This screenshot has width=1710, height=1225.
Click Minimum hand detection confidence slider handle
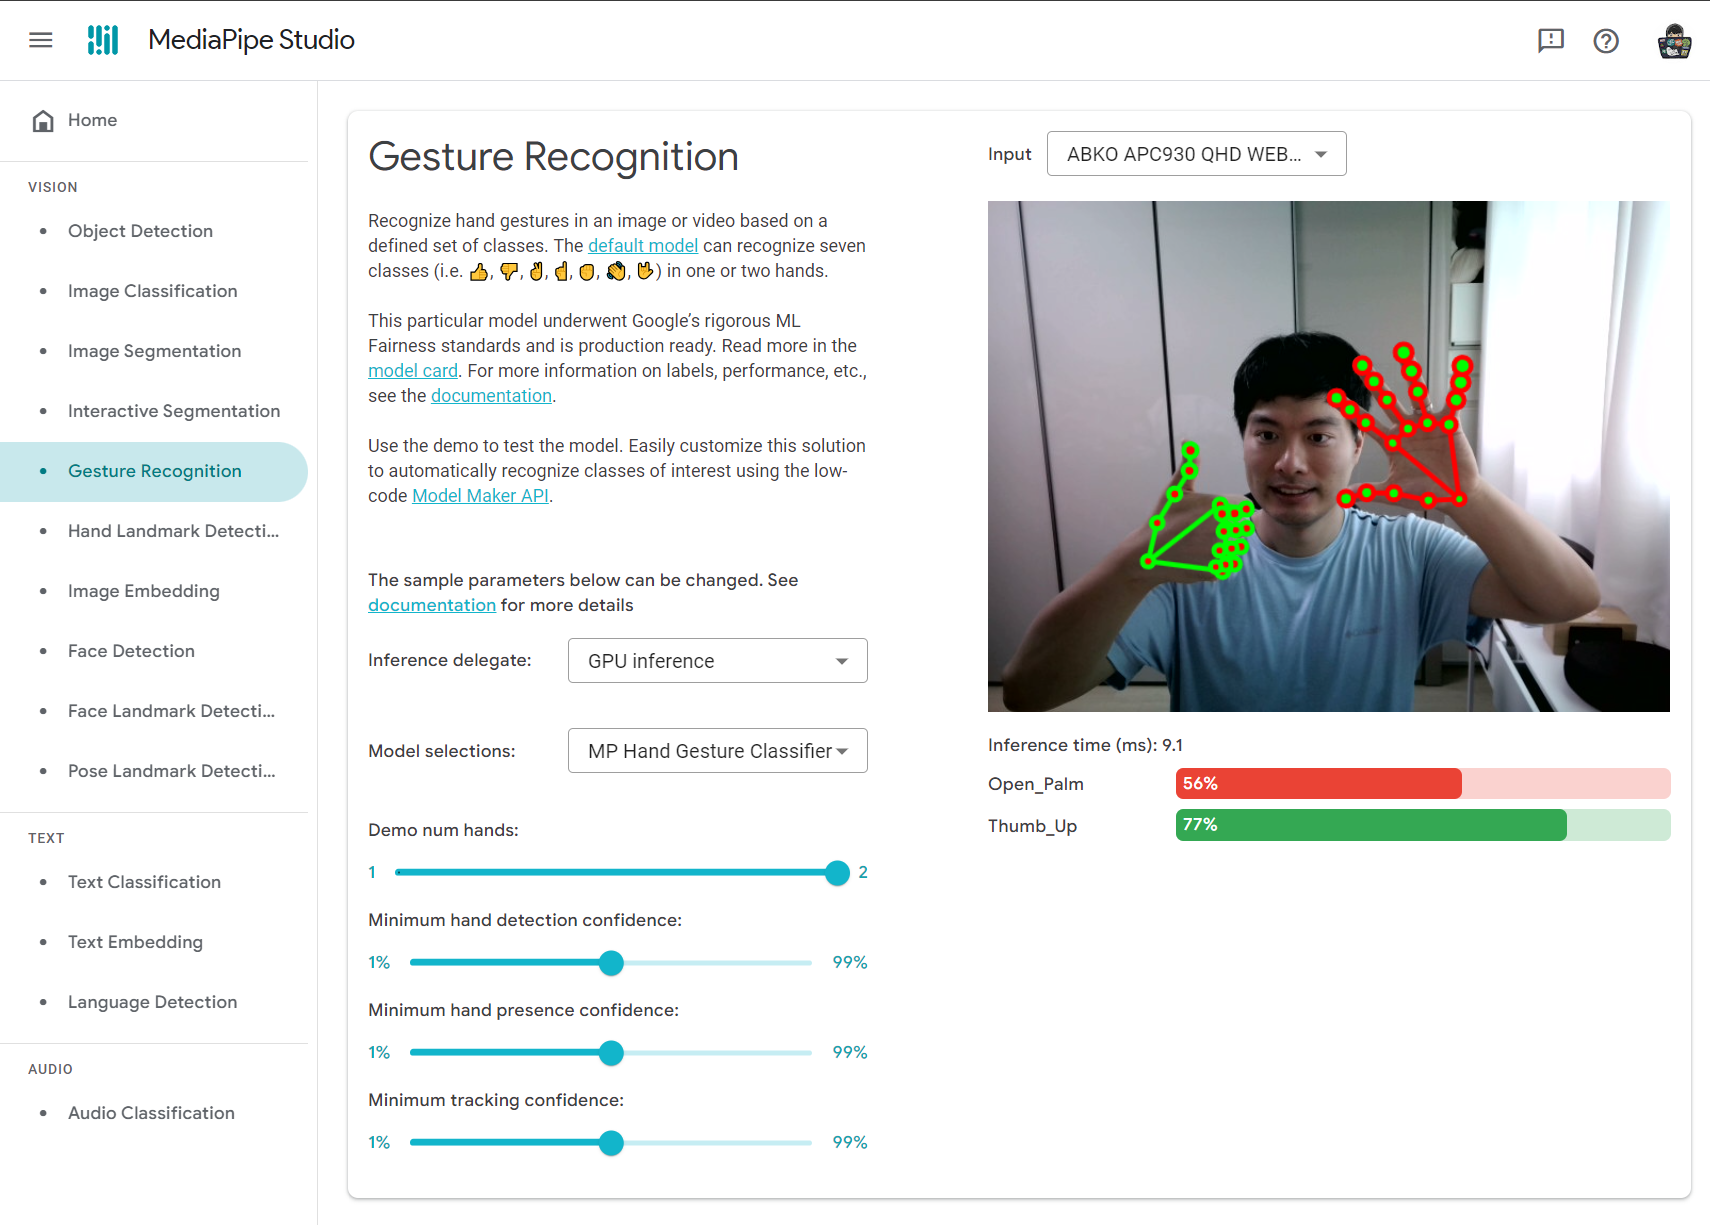pyautogui.click(x=611, y=963)
